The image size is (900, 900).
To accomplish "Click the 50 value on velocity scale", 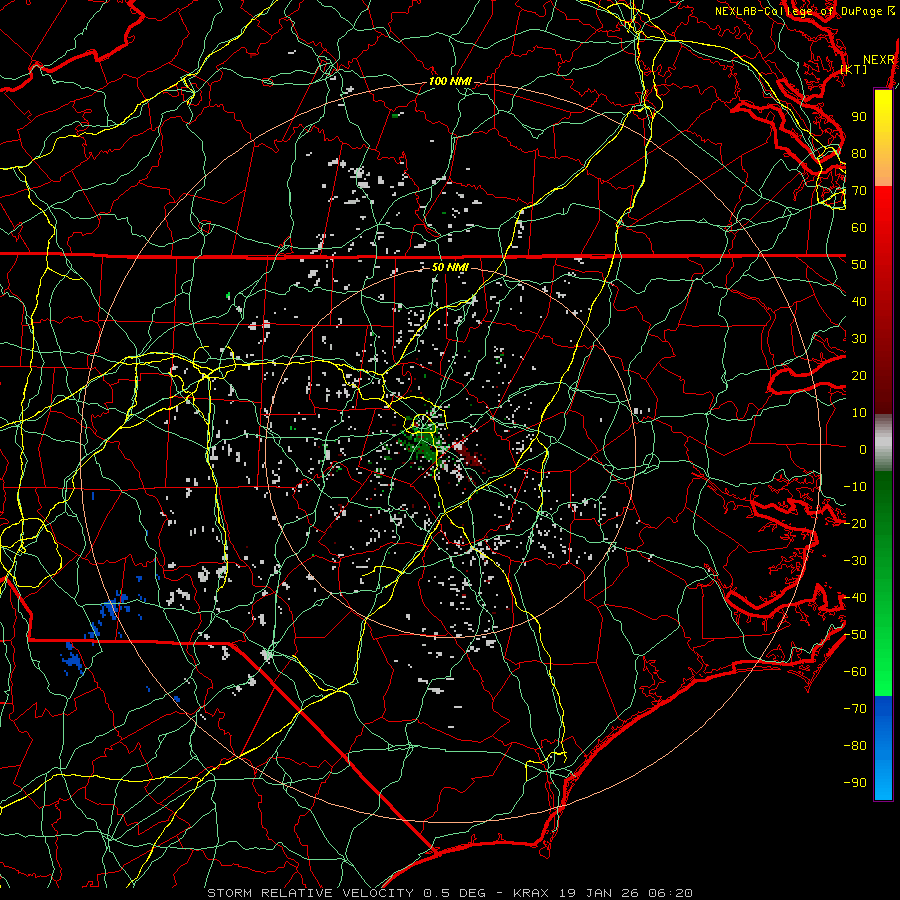I will point(859,265).
